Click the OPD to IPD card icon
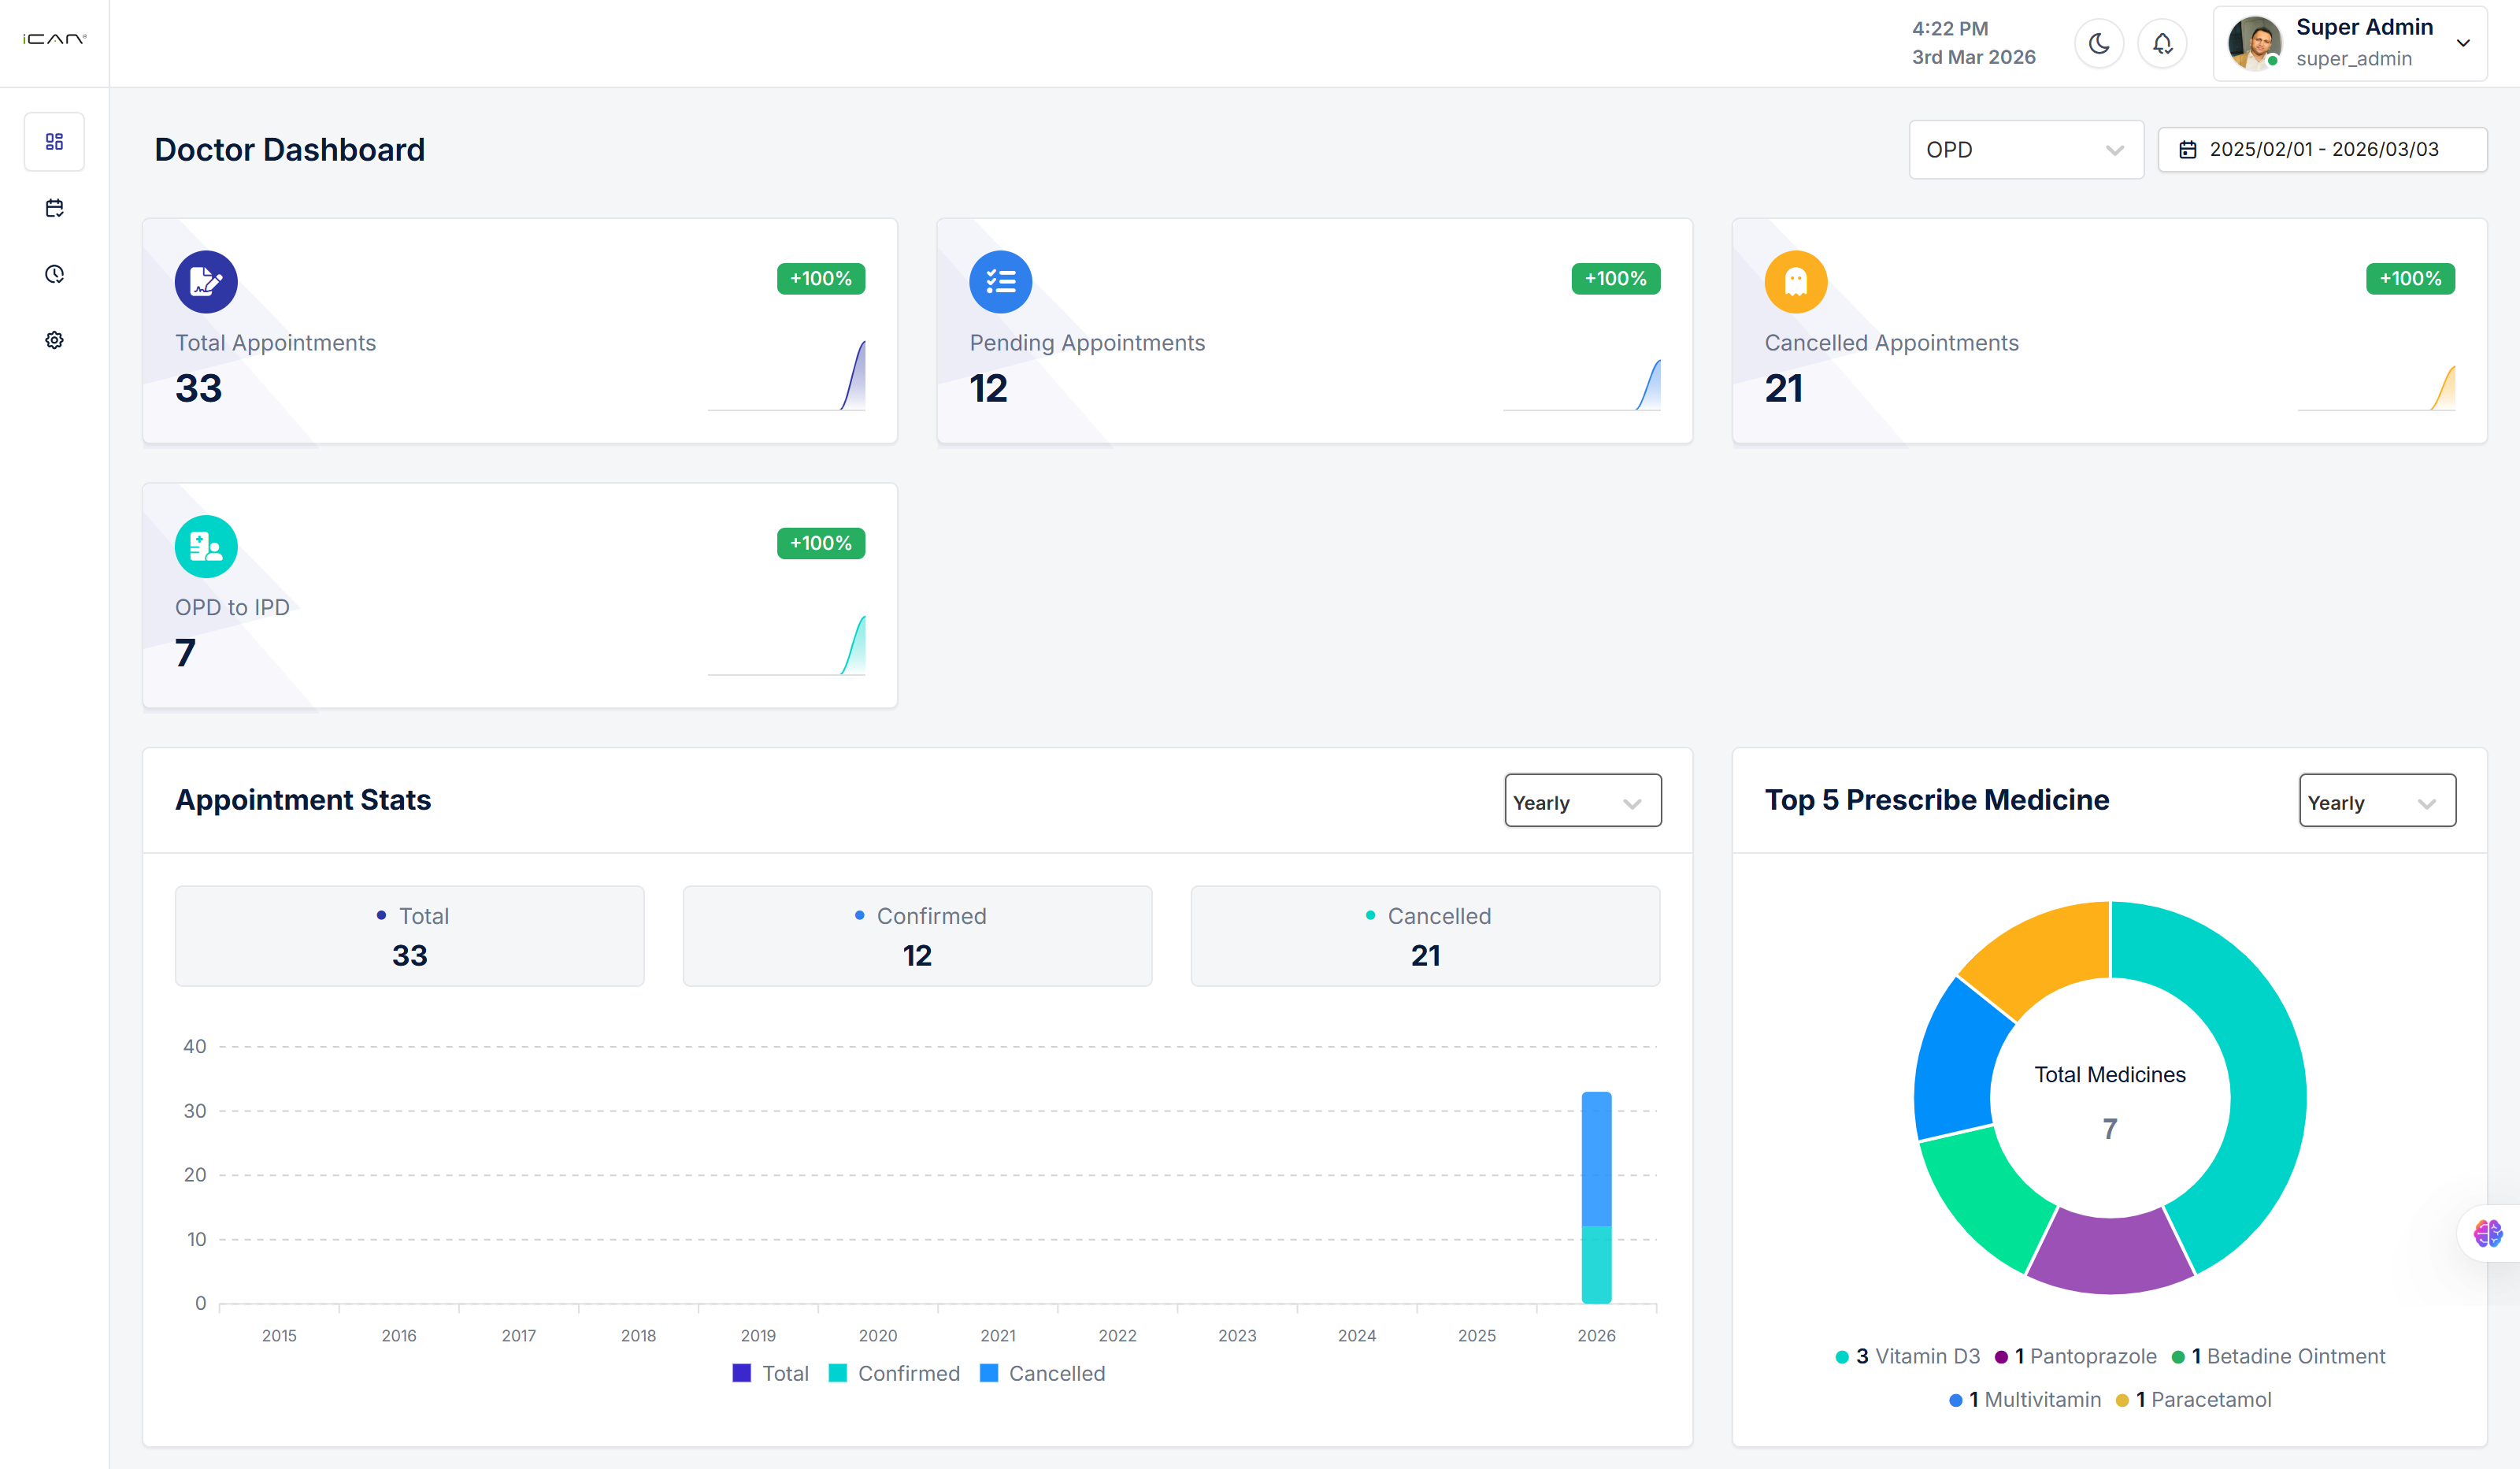 point(206,546)
